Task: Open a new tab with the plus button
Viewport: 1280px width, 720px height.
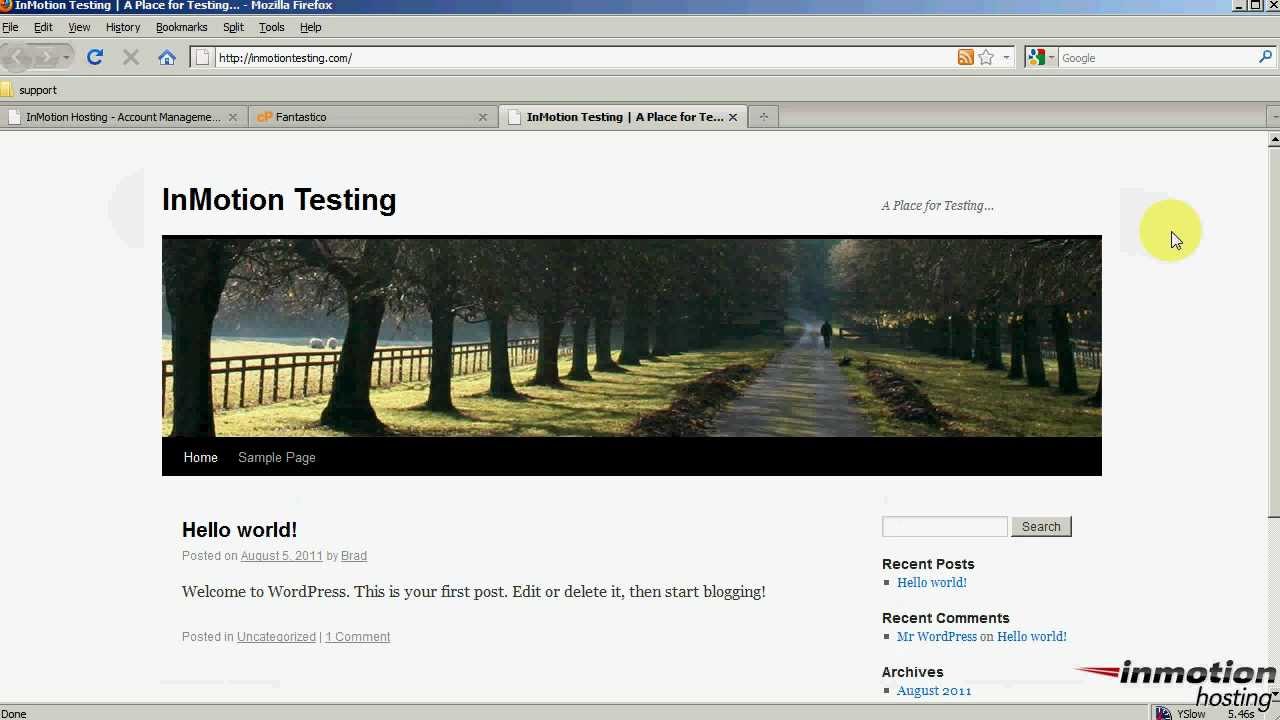Action: tap(763, 117)
